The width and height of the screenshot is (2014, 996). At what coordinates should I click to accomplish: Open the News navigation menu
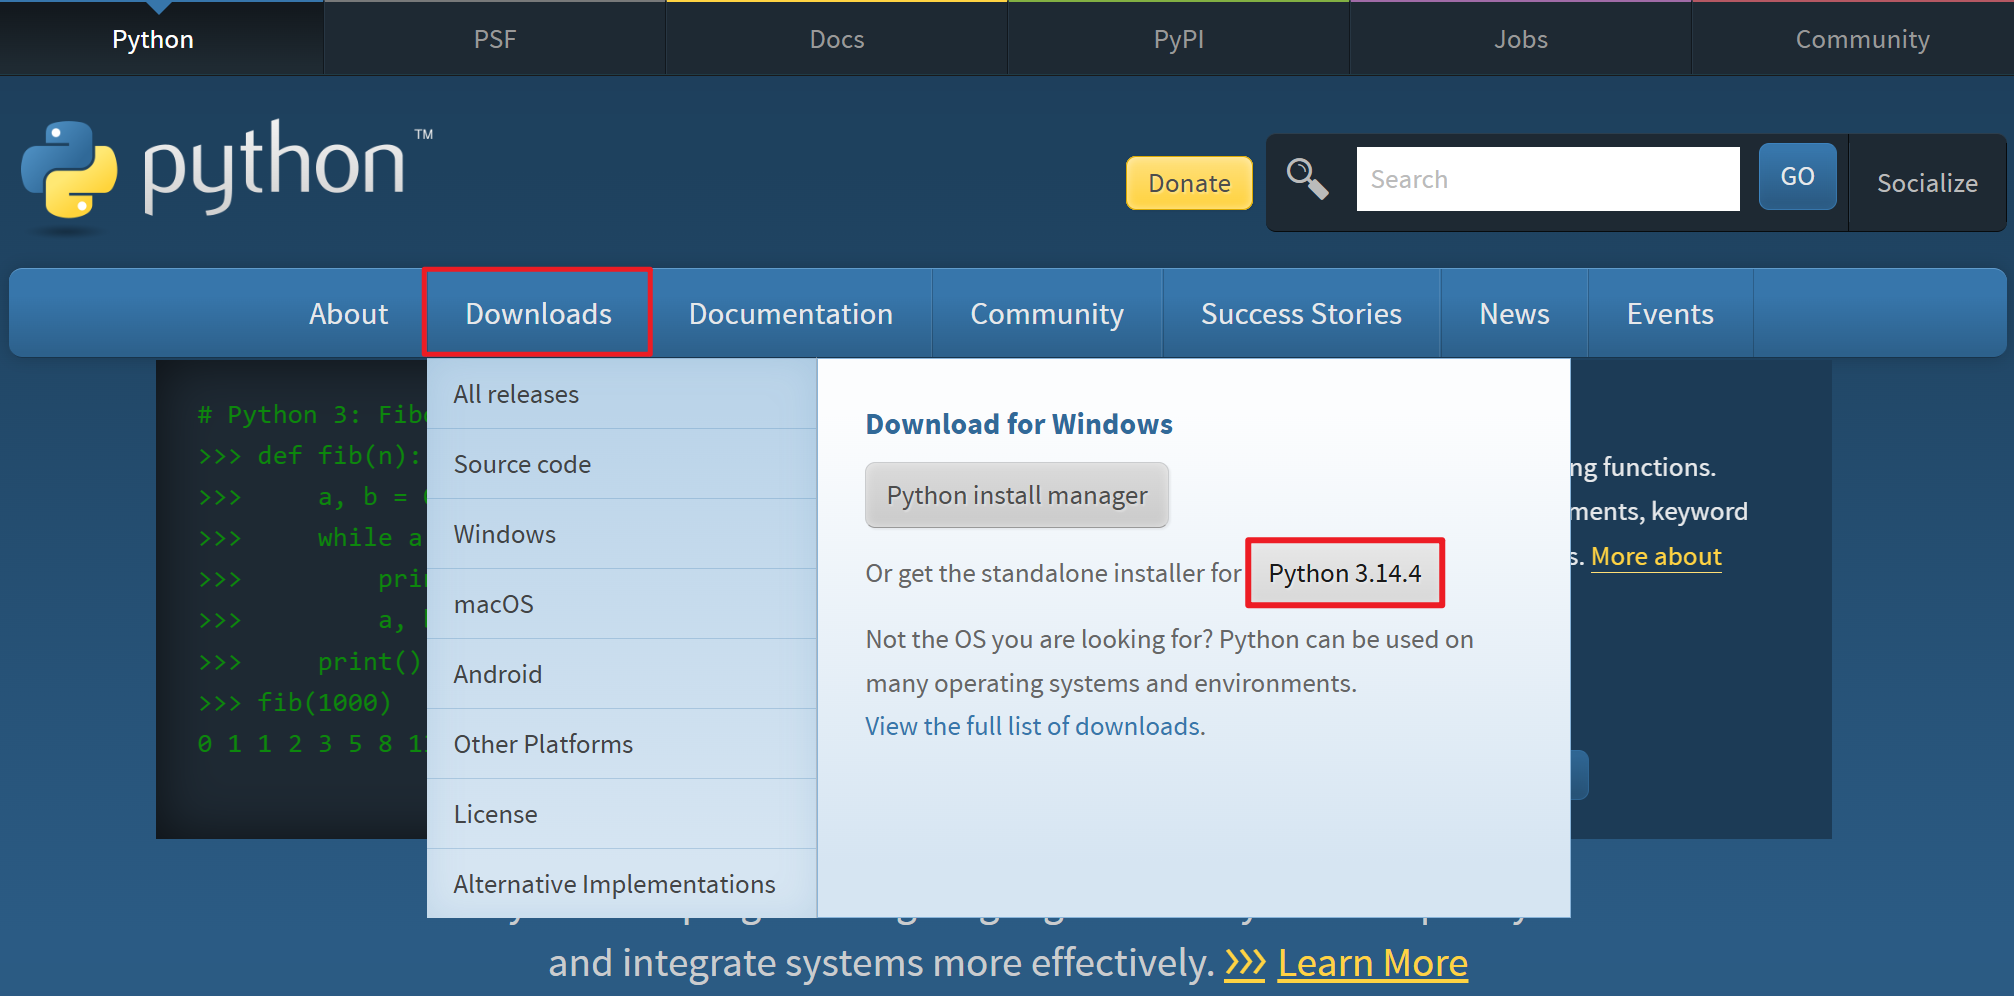click(1514, 314)
